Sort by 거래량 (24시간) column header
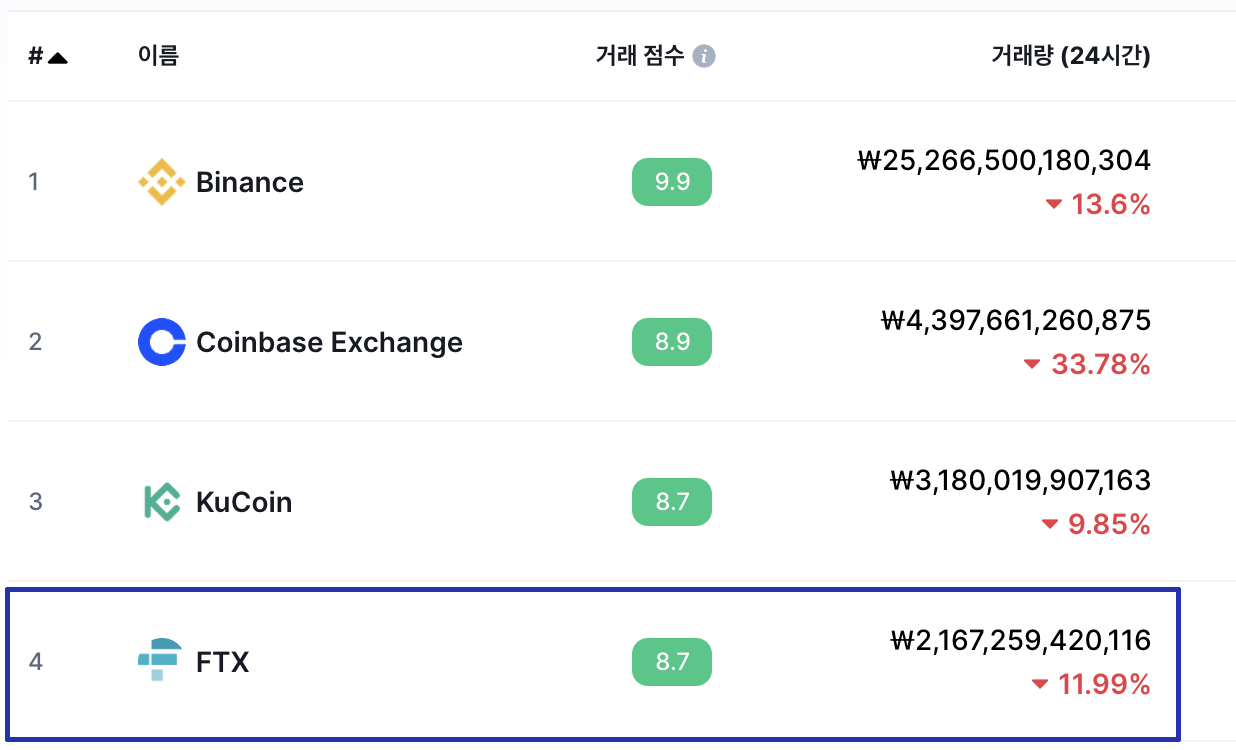The height and width of the screenshot is (750, 1236). click(1071, 56)
